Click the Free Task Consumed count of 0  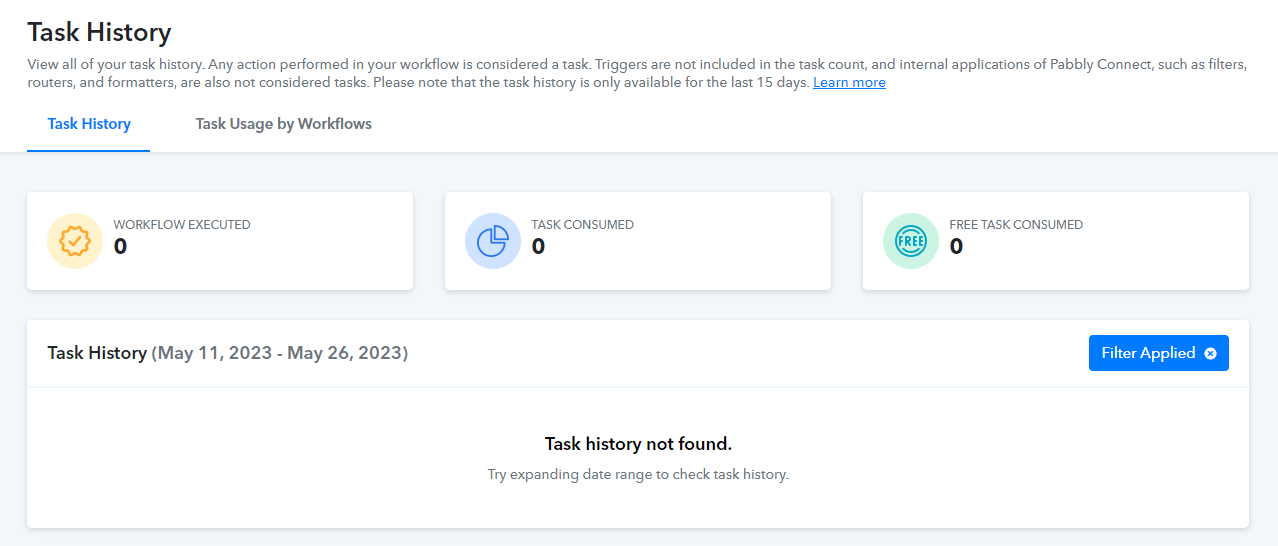point(956,246)
